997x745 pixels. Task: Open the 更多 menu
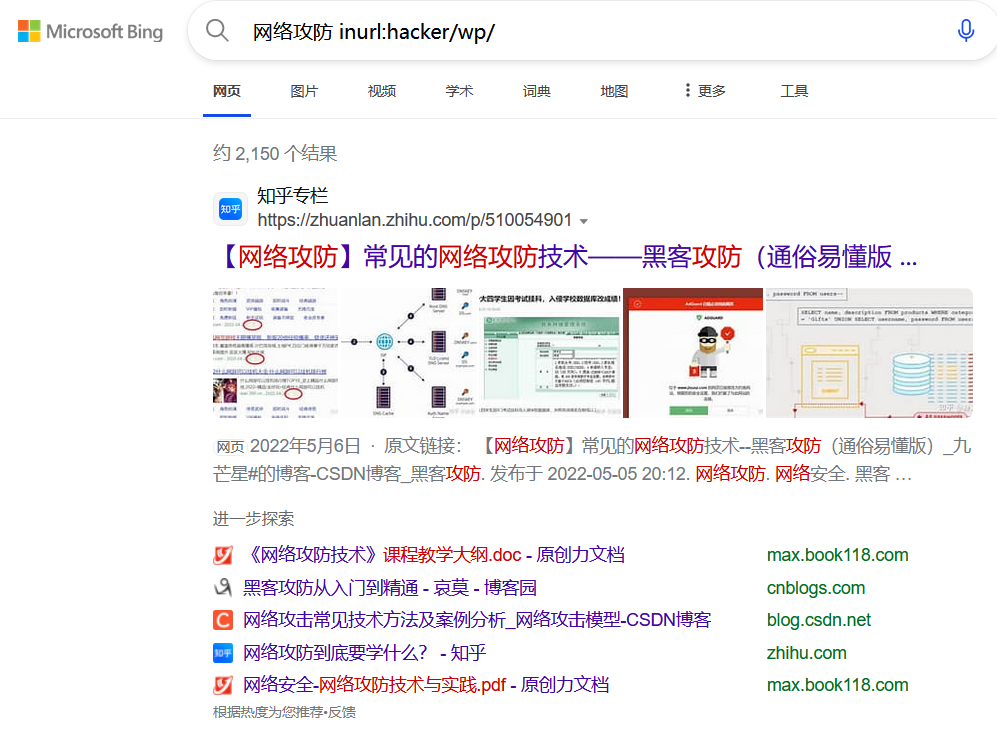[x=704, y=91]
